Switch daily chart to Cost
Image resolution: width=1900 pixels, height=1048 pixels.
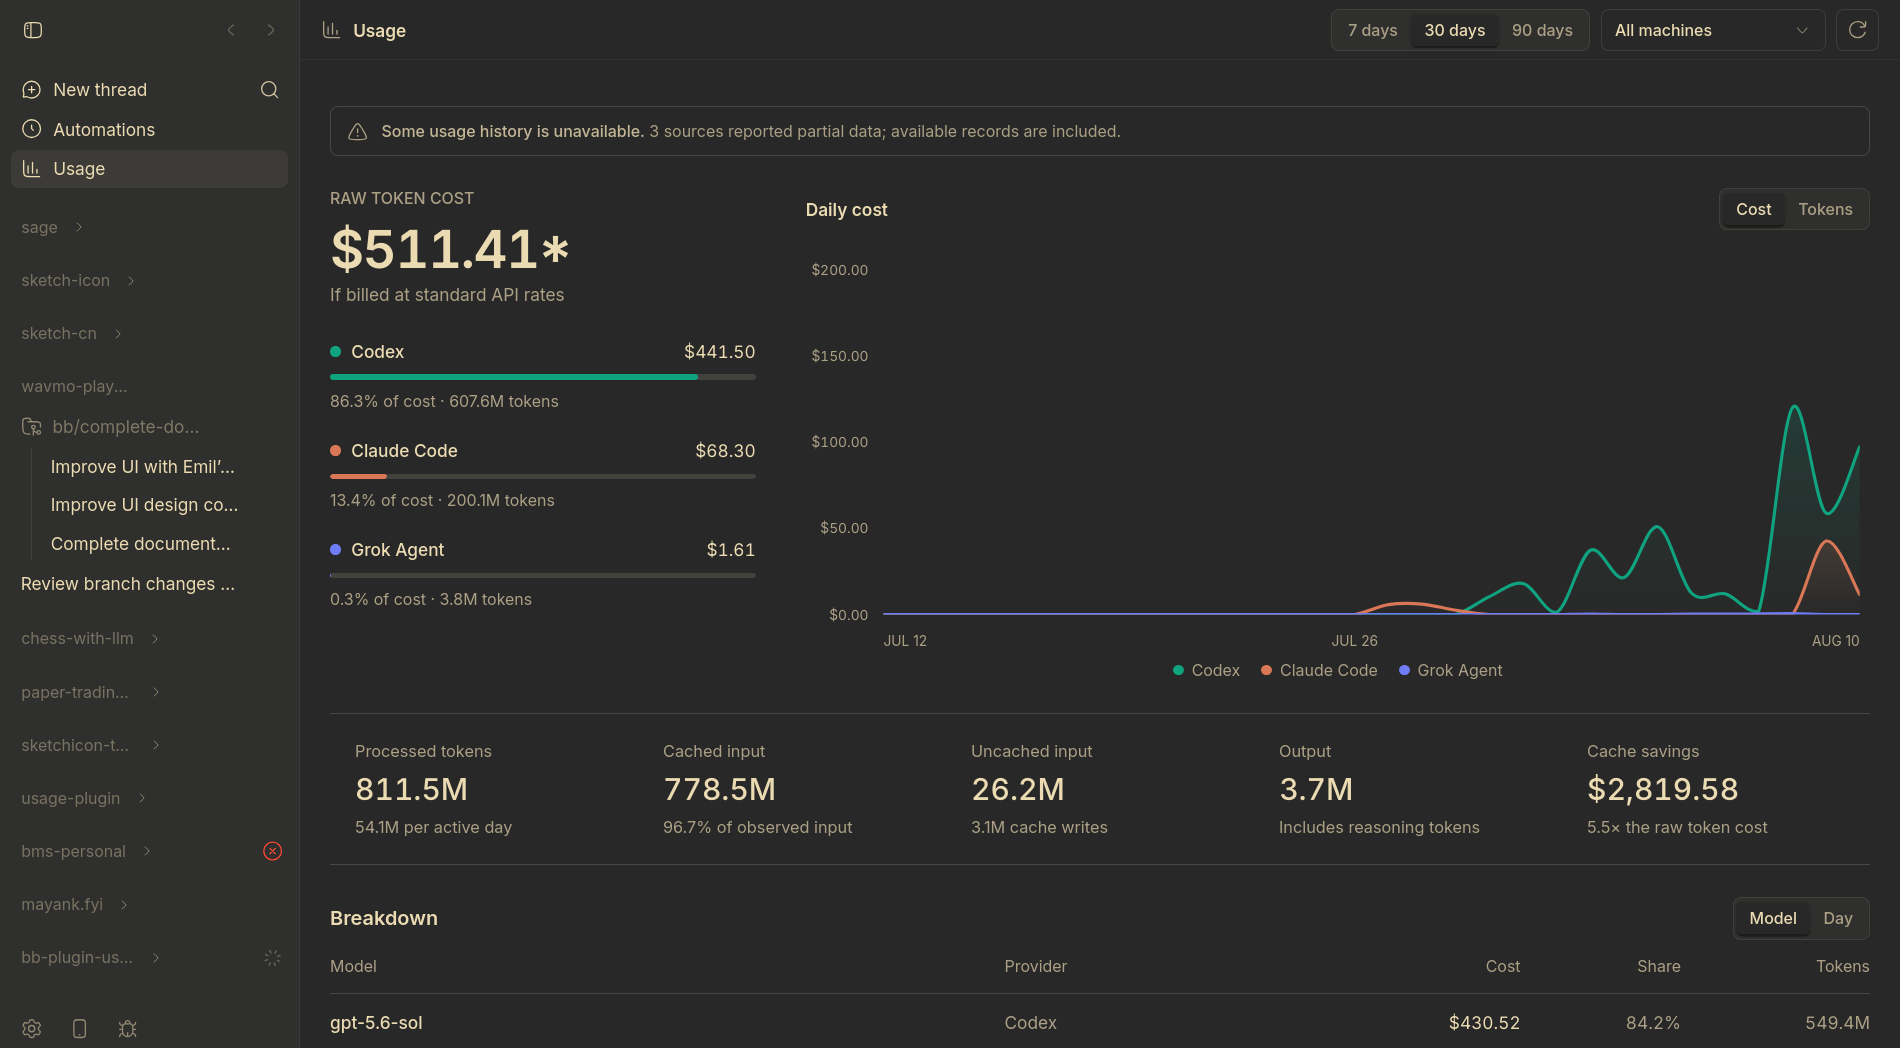1753,209
